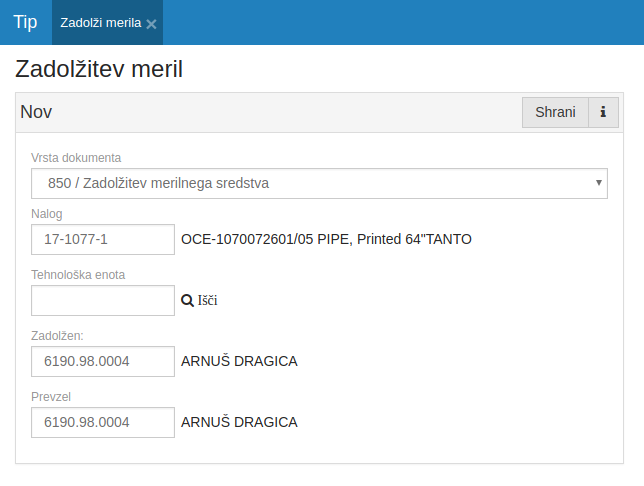The height and width of the screenshot is (486, 644).
Task: Click the magnifier icon next to Išči
Action: pos(187,300)
